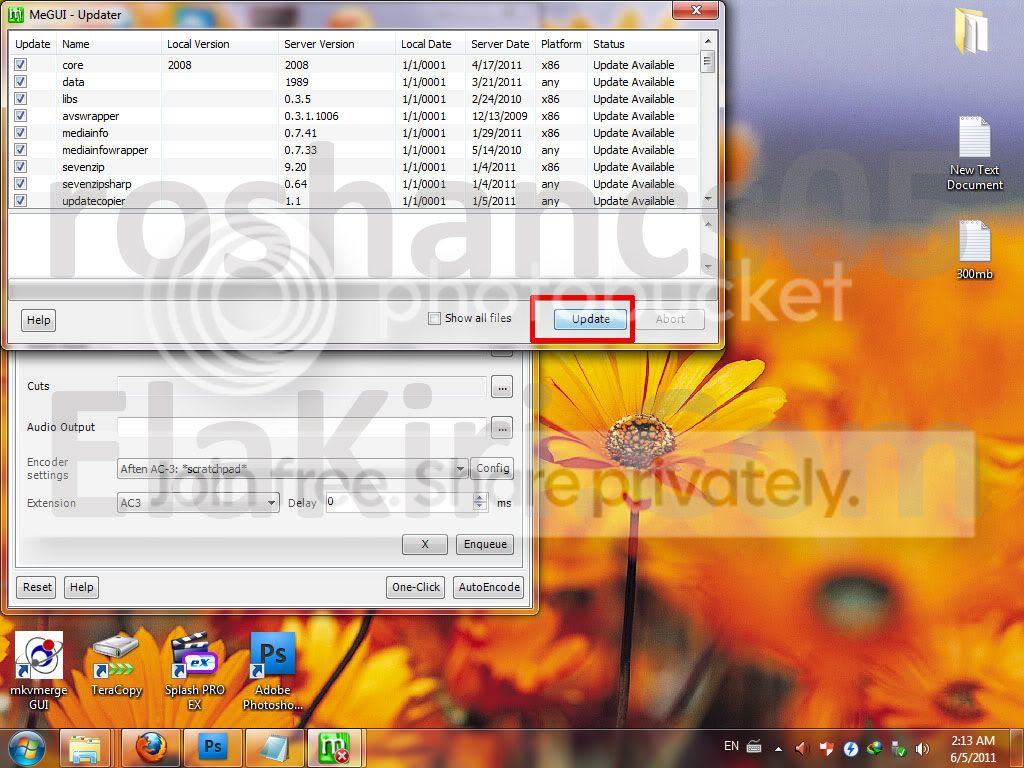Increase the Delay spinner value
The width and height of the screenshot is (1024, 768).
[480, 498]
